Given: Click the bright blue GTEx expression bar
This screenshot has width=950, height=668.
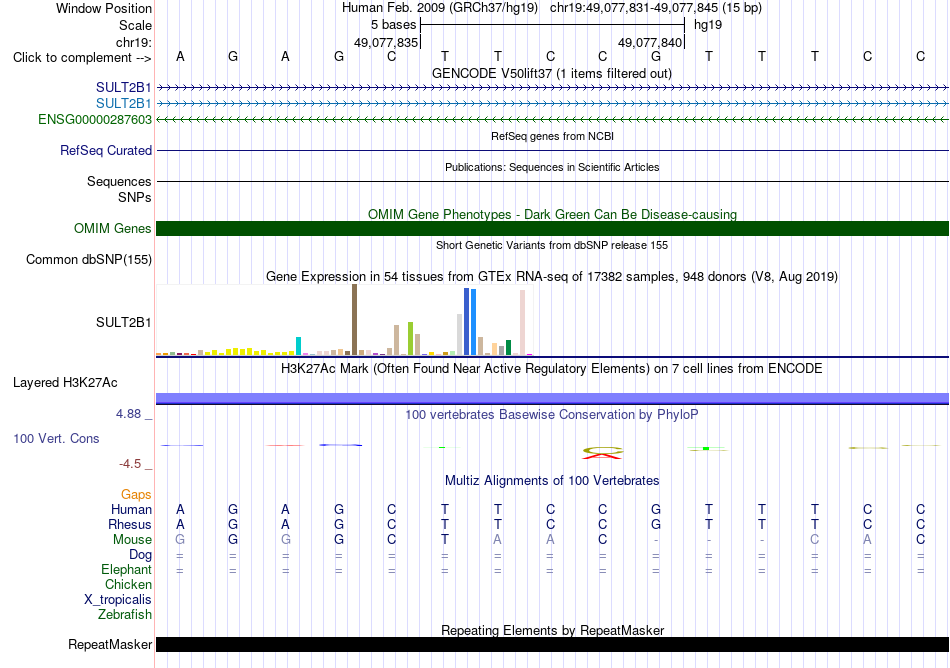Looking at the screenshot, I should (x=473, y=322).
